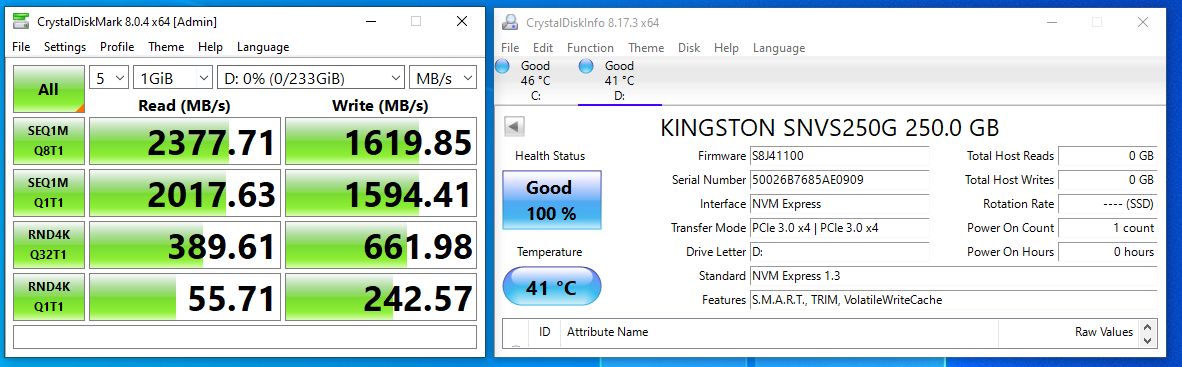Click the Features field with S.M.A.R.T., TRIM

click(953, 300)
